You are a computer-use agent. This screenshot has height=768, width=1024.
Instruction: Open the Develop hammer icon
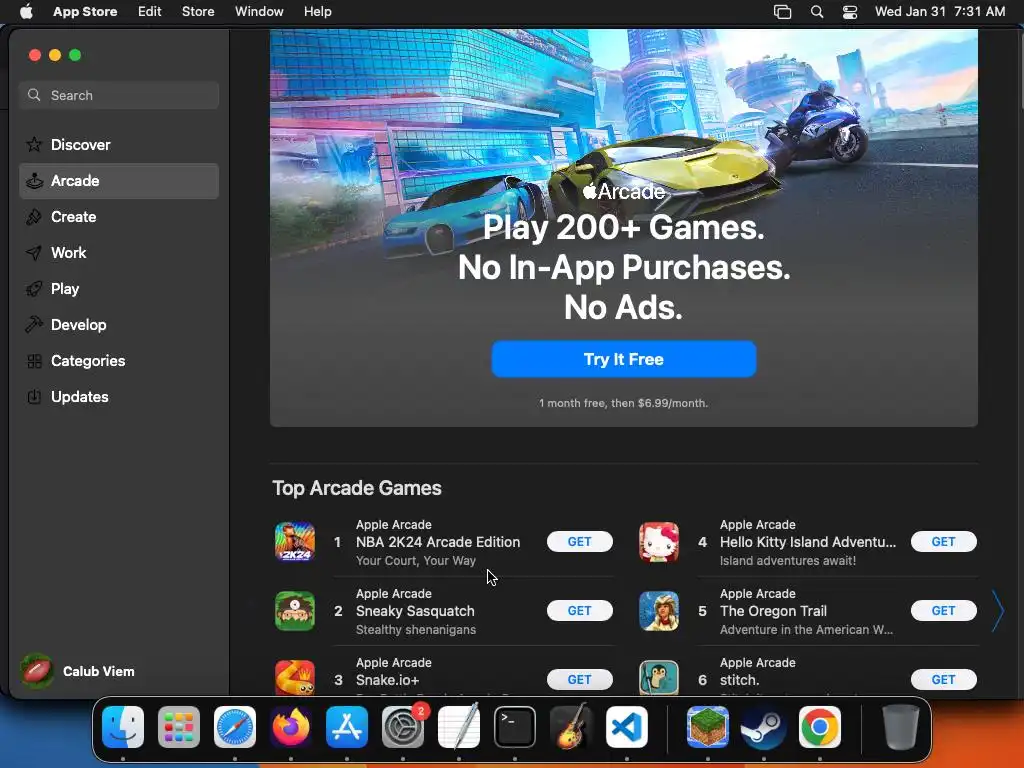tap(34, 325)
